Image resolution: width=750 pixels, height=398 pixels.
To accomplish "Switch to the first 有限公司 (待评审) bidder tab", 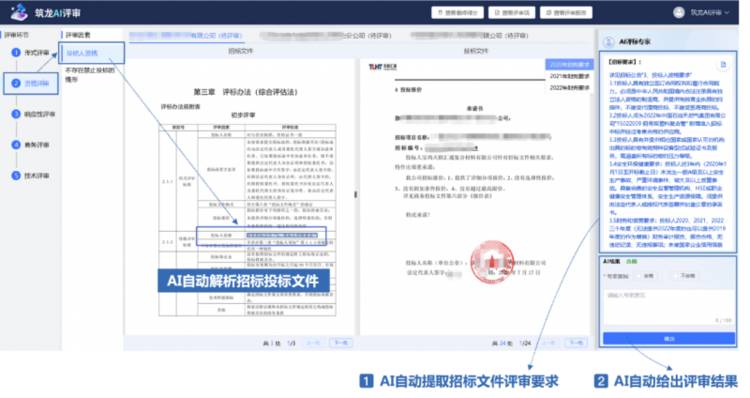I will (186, 35).
